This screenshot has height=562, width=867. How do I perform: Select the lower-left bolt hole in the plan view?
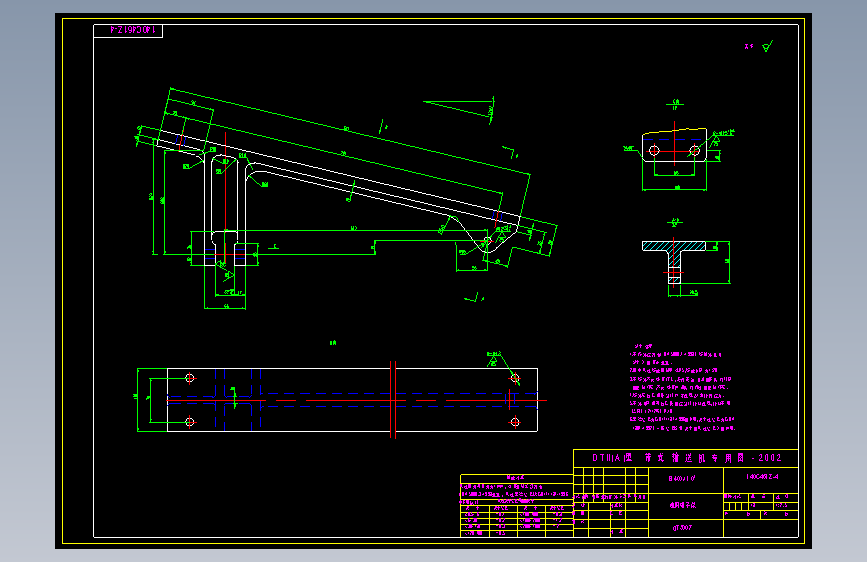coord(190,422)
